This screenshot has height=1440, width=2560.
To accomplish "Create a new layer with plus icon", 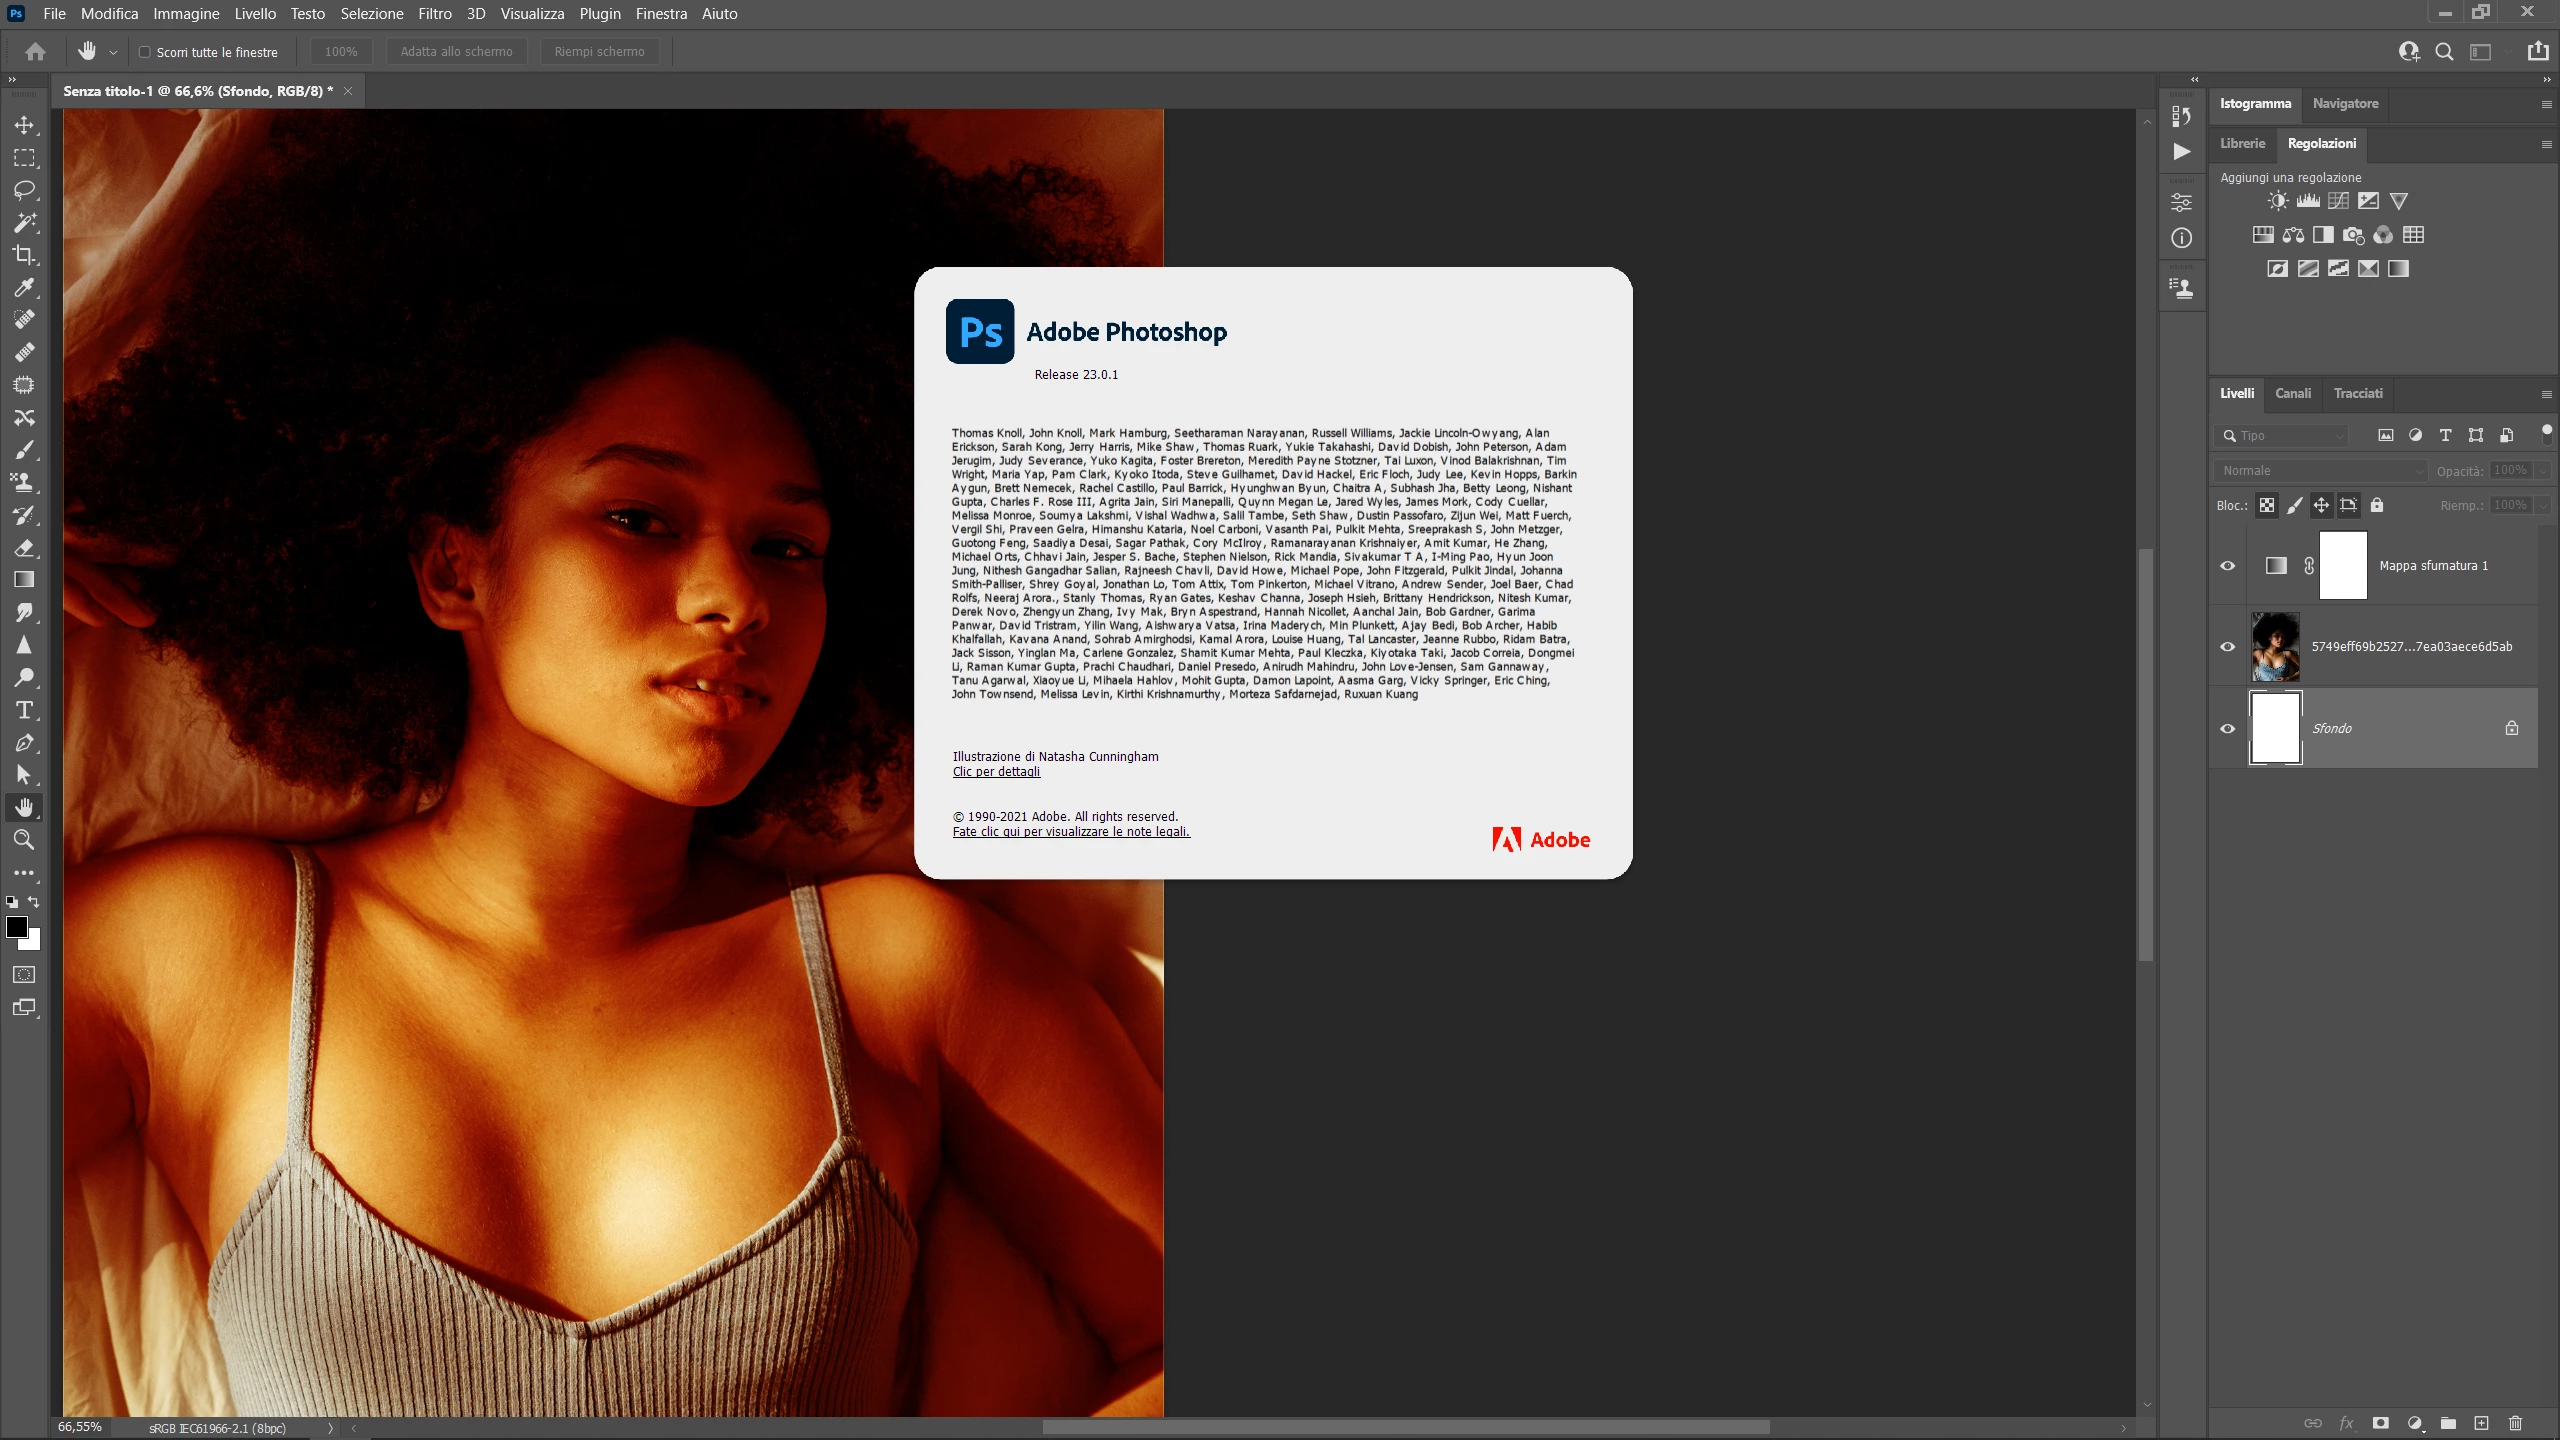I will (2481, 1423).
